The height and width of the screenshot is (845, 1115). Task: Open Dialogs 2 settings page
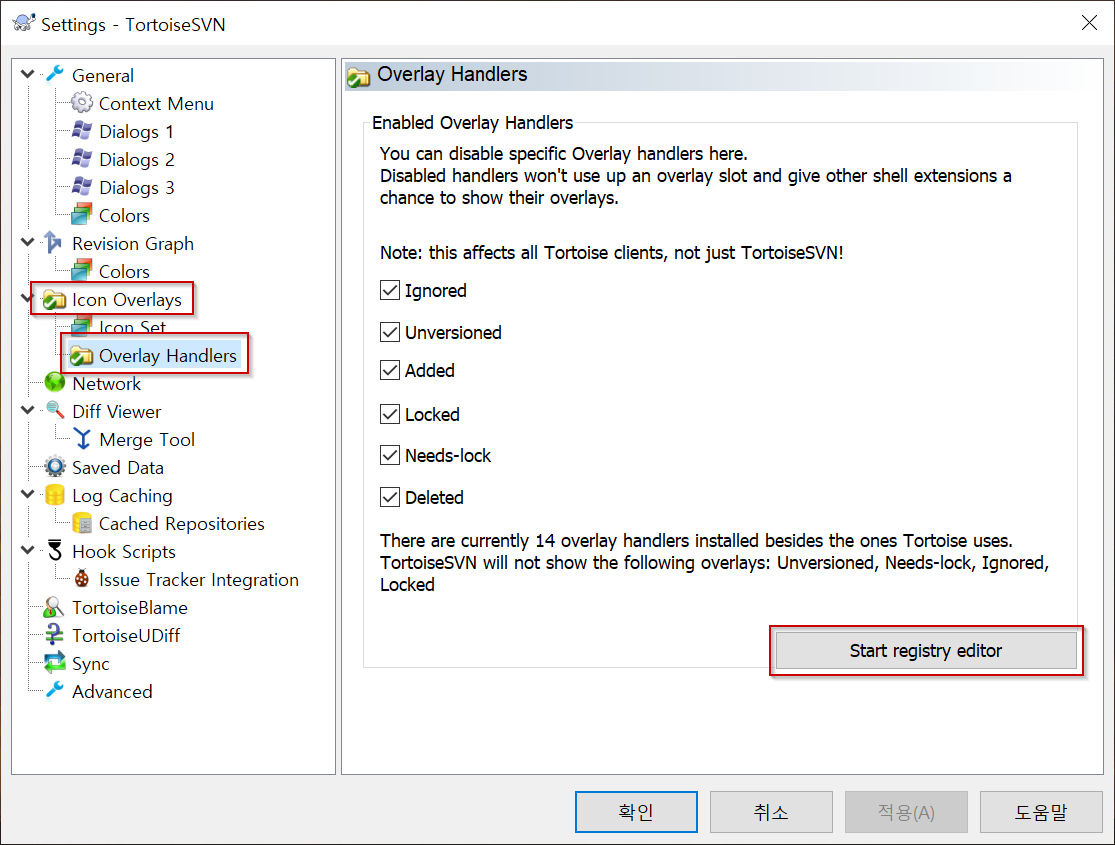click(137, 160)
